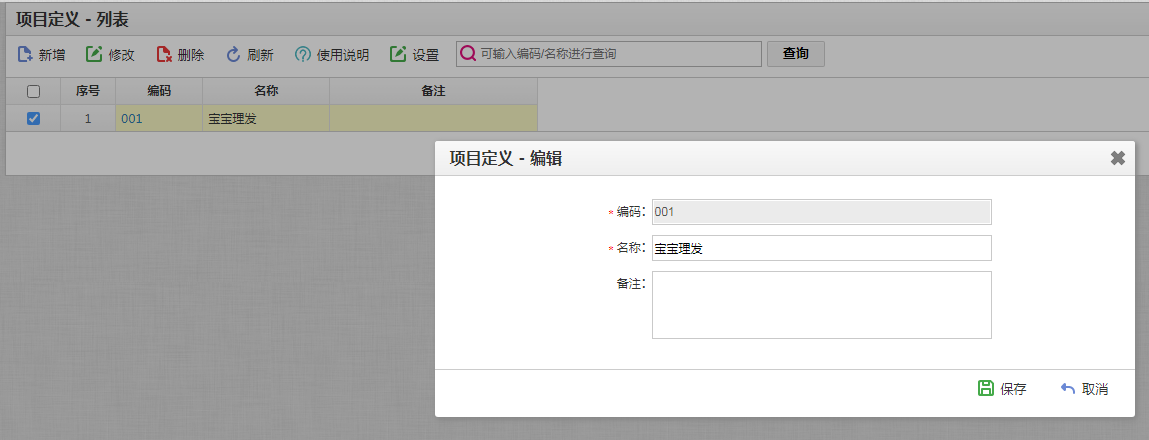Click the 序号 column header
Screen dimensions: 1149x440
[88, 92]
